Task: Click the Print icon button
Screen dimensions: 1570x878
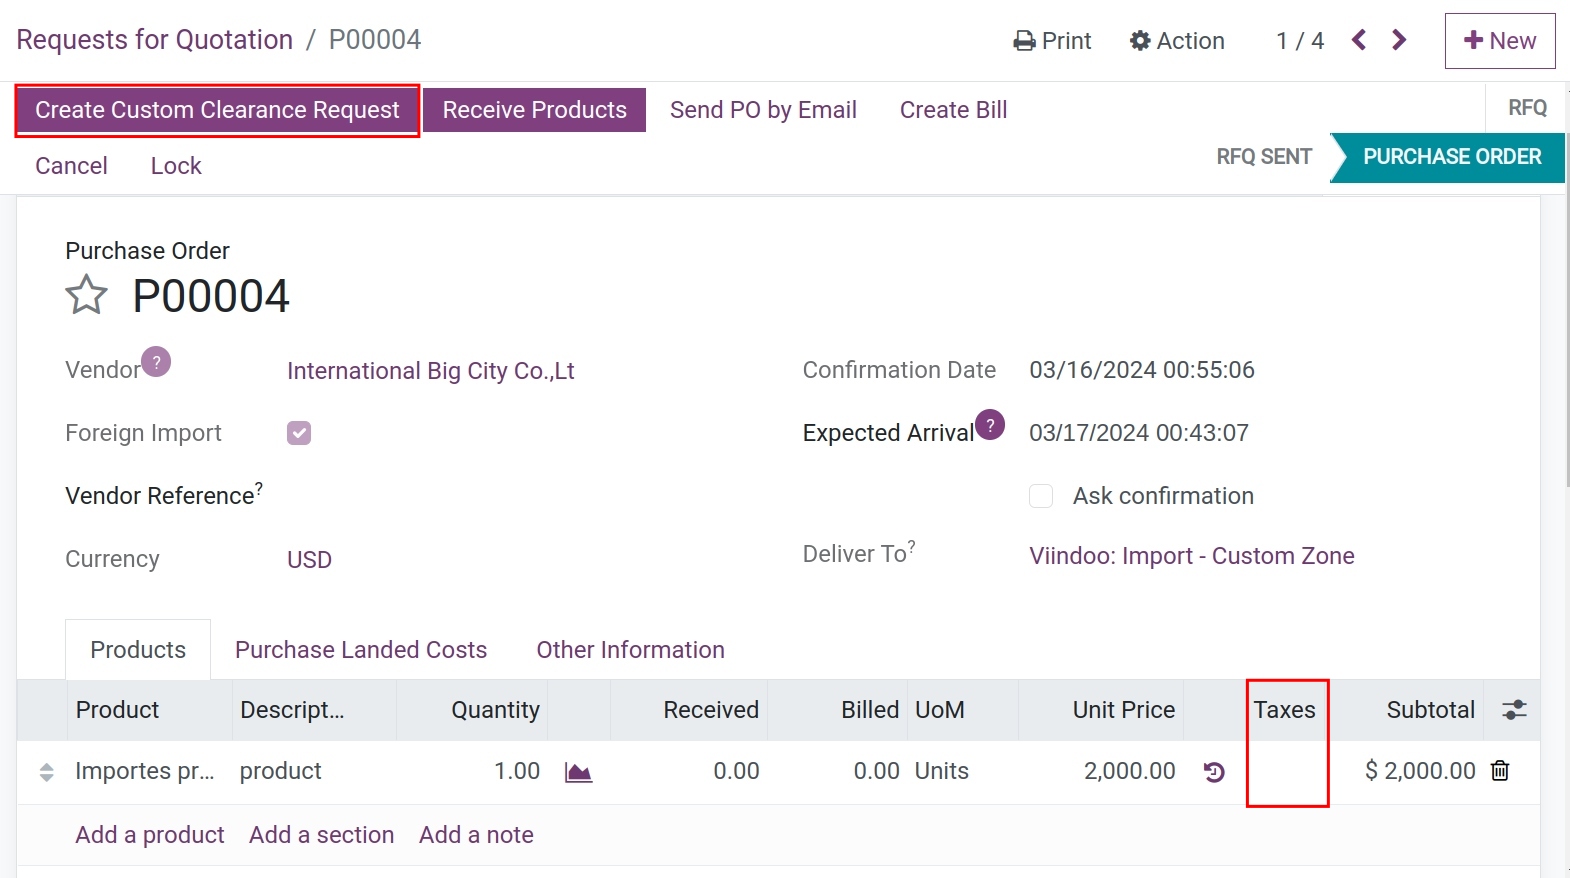Action: 1051,41
